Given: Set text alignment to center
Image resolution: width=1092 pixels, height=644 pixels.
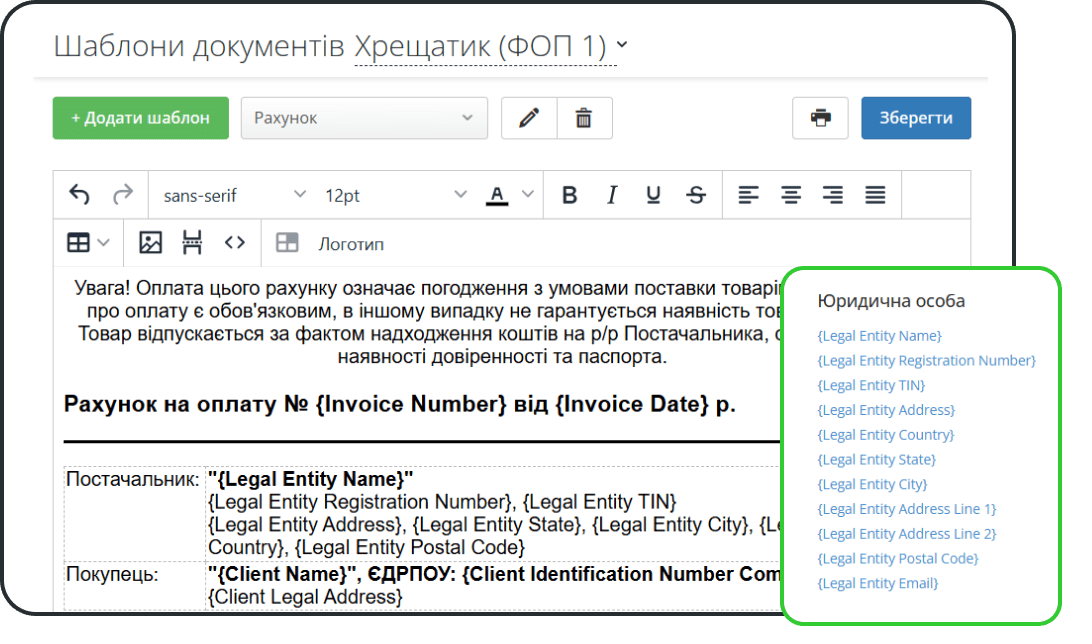Looking at the screenshot, I should pyautogui.click(x=790, y=195).
